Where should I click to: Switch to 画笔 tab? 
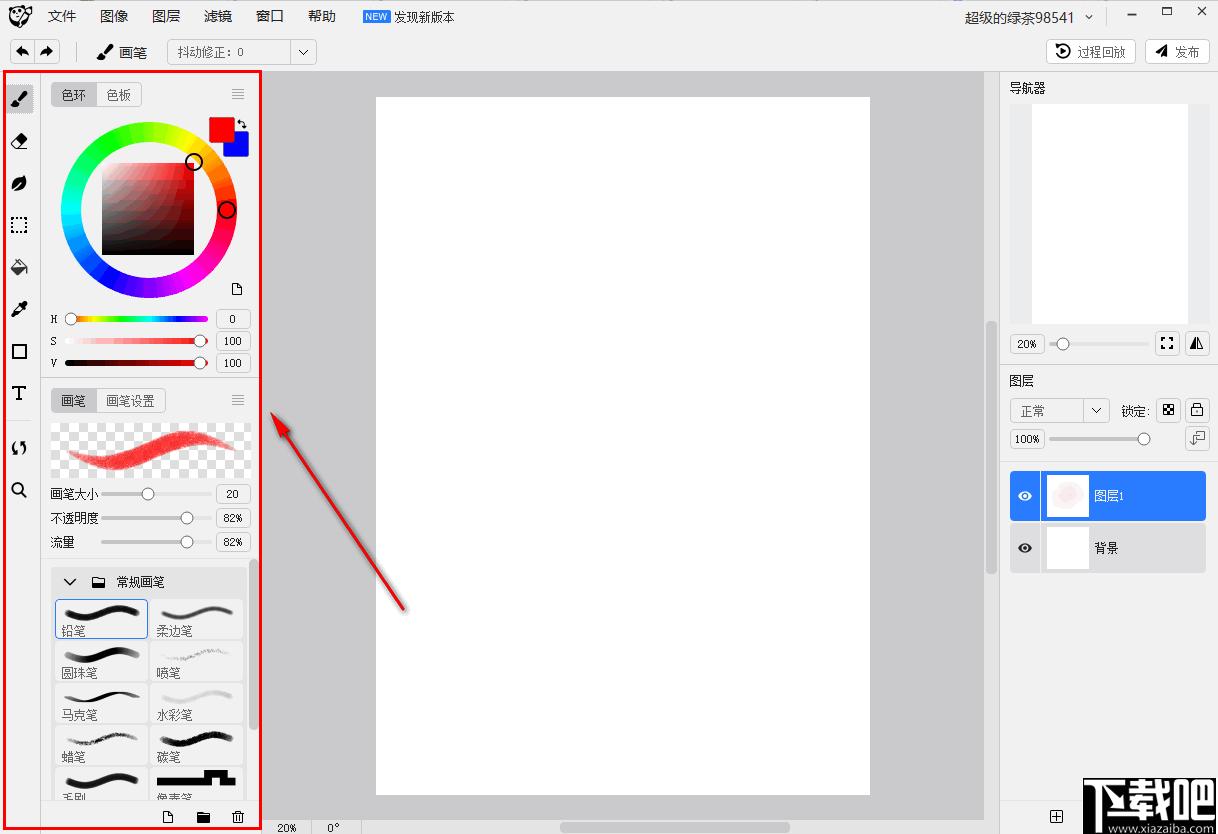(74, 401)
